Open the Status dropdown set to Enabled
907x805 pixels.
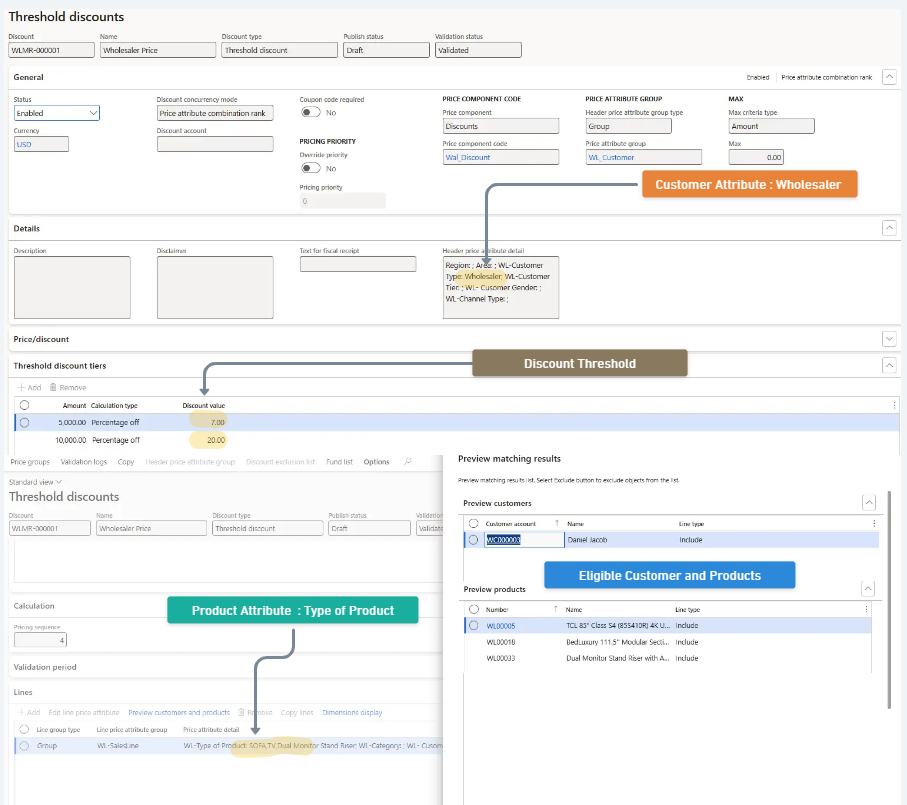pyautogui.click(x=56, y=114)
